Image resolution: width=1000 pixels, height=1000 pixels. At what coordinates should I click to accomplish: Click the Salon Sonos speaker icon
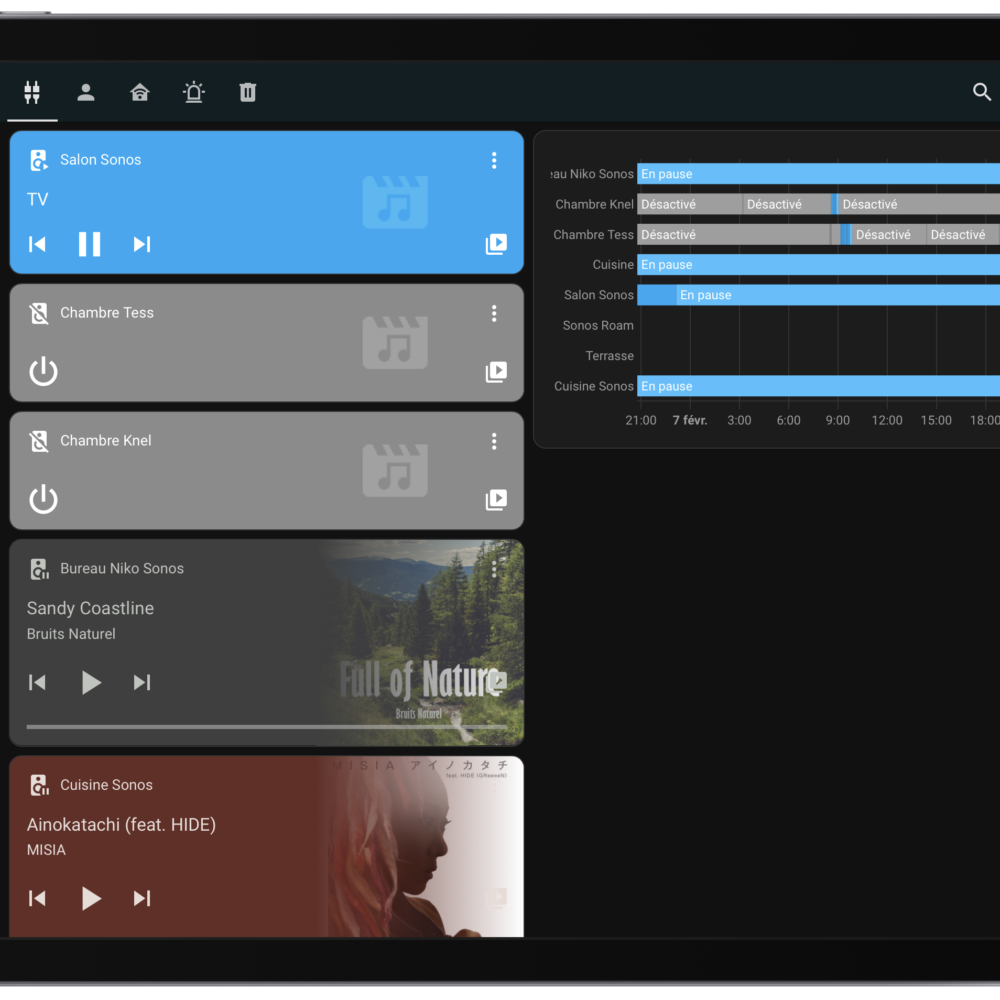[39, 160]
